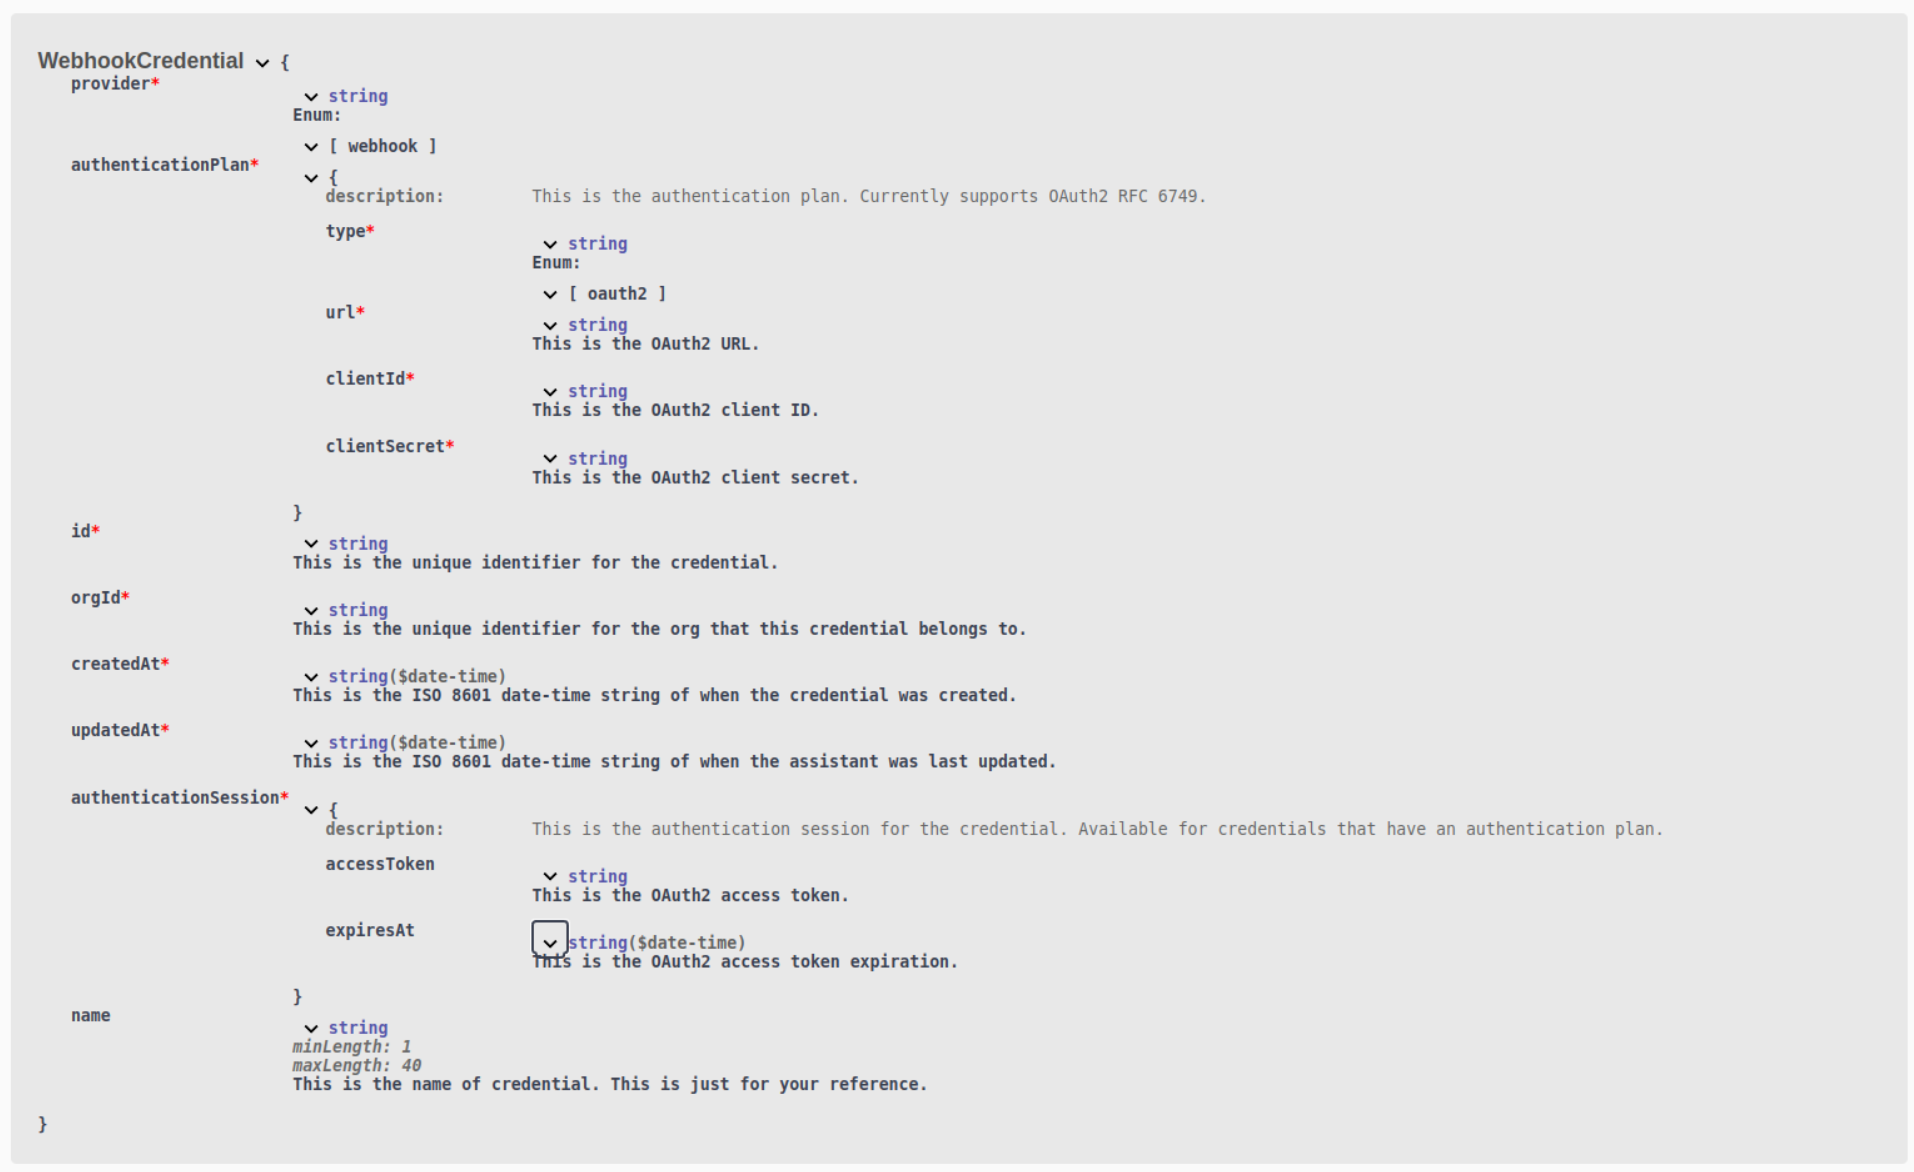Collapse the provider string type chevron
1914x1172 pixels.
311,97
